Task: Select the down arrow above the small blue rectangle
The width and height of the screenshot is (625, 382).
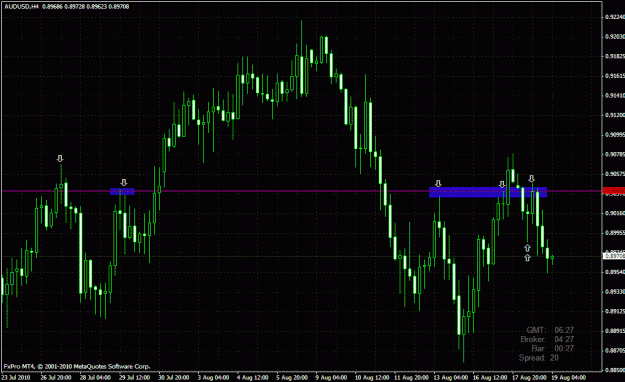Action: tap(124, 183)
